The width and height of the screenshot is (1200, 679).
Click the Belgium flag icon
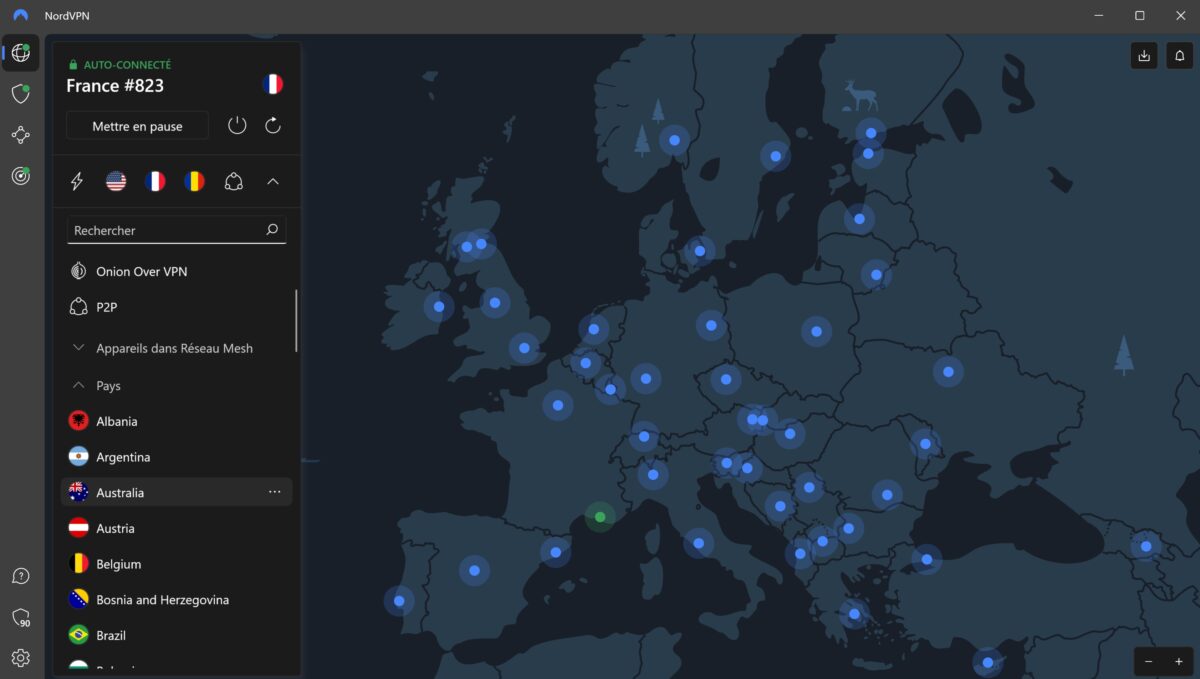[x=79, y=564]
